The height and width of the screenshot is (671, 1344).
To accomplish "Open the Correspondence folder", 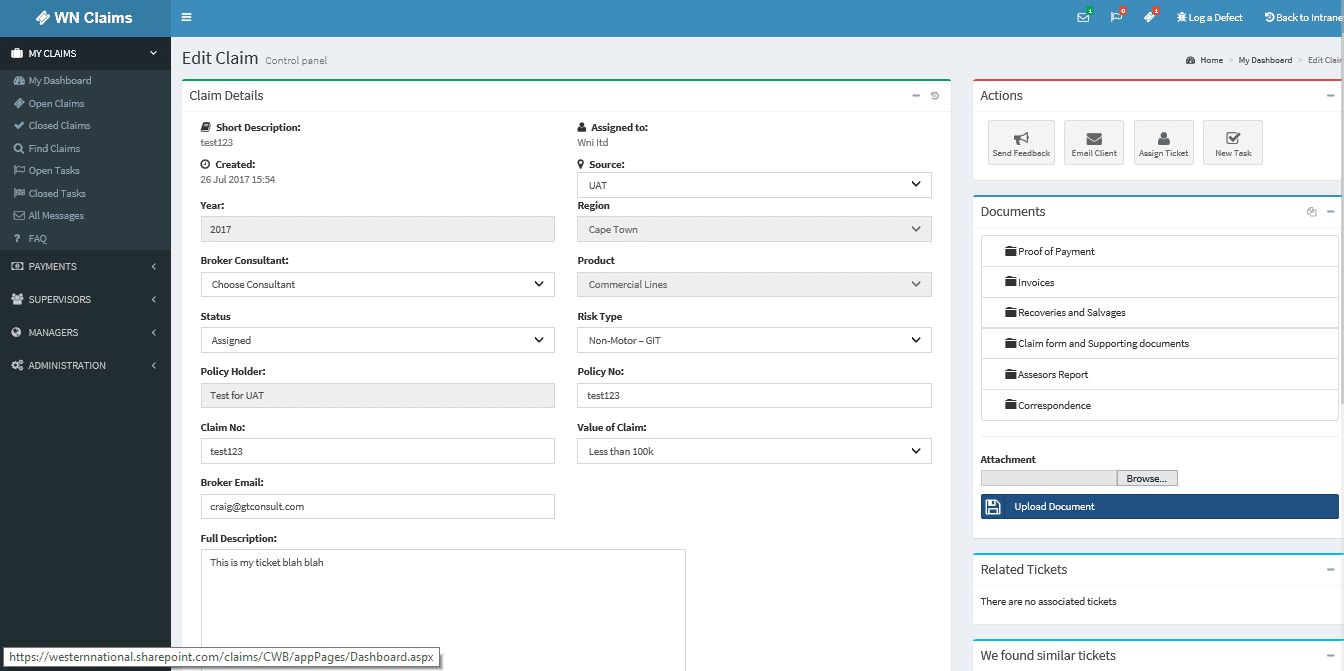I will 1160,405.
